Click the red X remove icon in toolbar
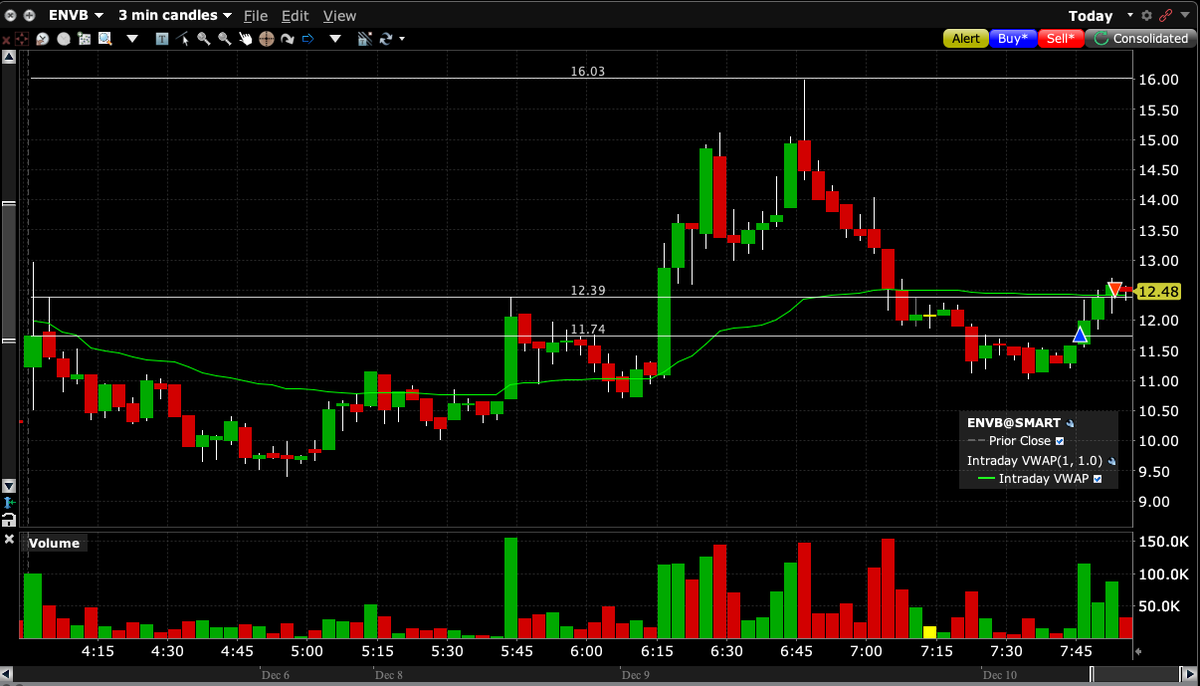This screenshot has height=686, width=1200. (6, 40)
